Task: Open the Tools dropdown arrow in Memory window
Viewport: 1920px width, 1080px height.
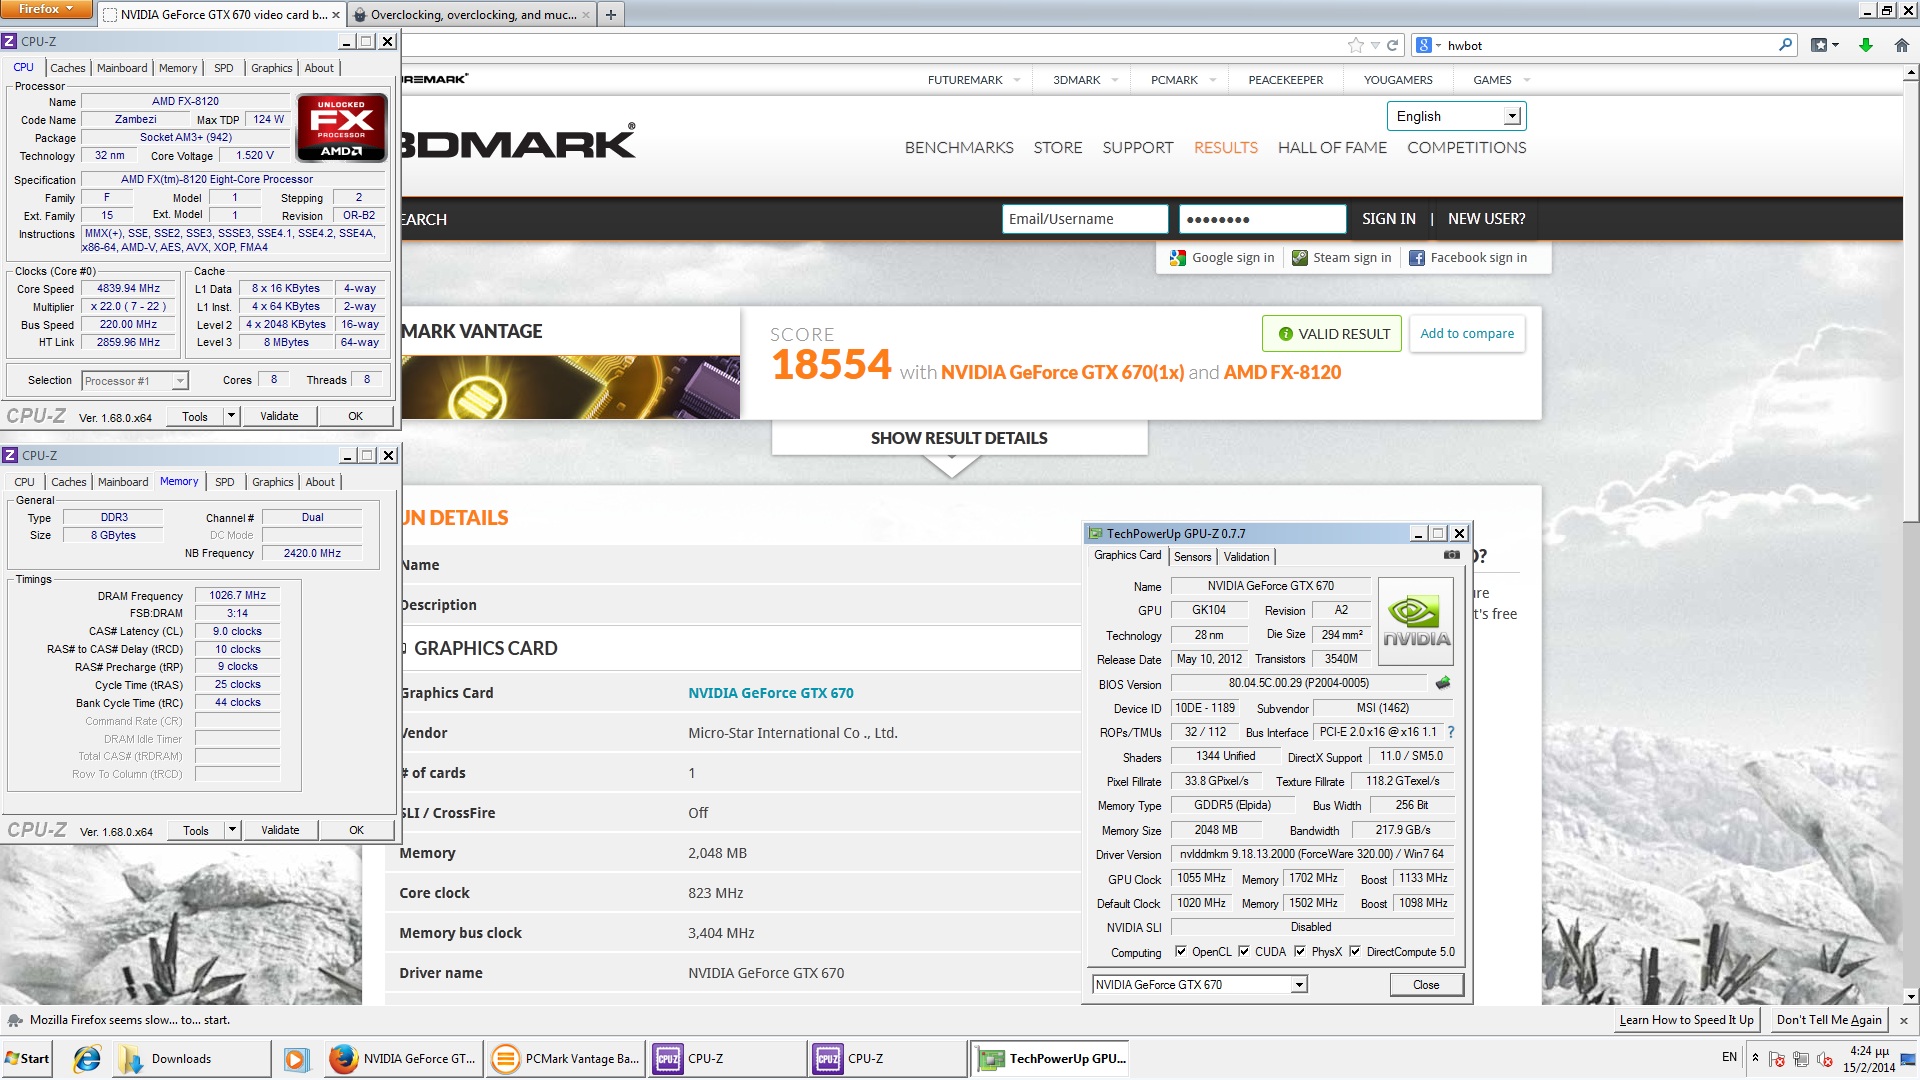Action: tap(232, 830)
